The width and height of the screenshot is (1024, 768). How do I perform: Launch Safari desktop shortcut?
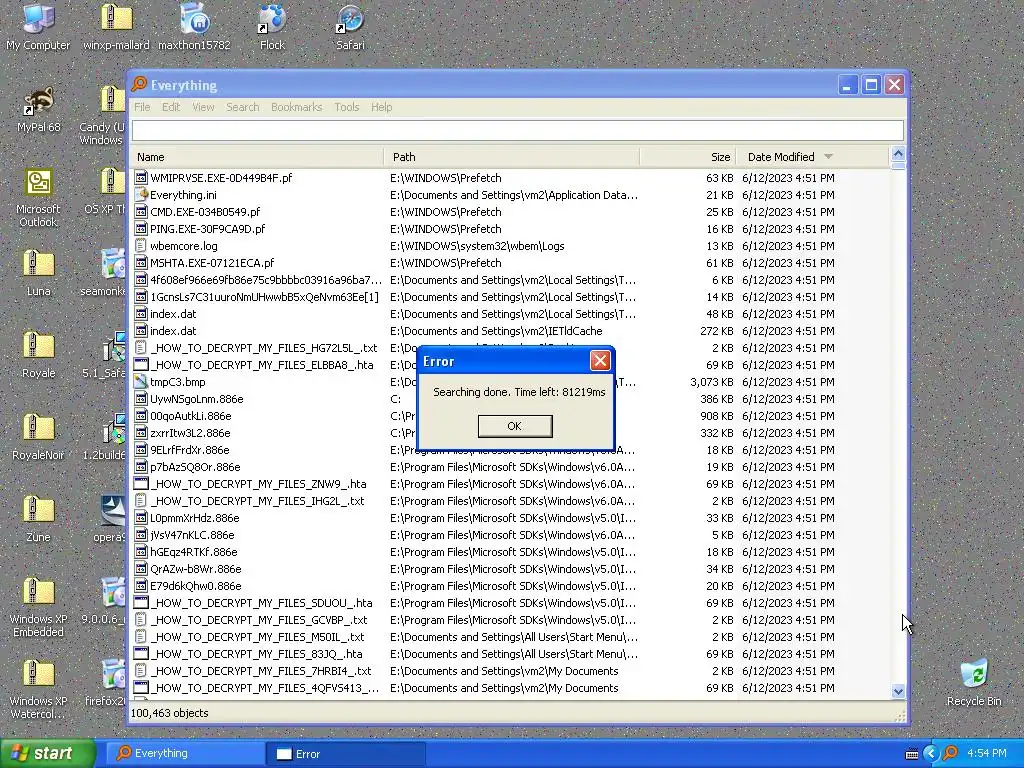(350, 26)
